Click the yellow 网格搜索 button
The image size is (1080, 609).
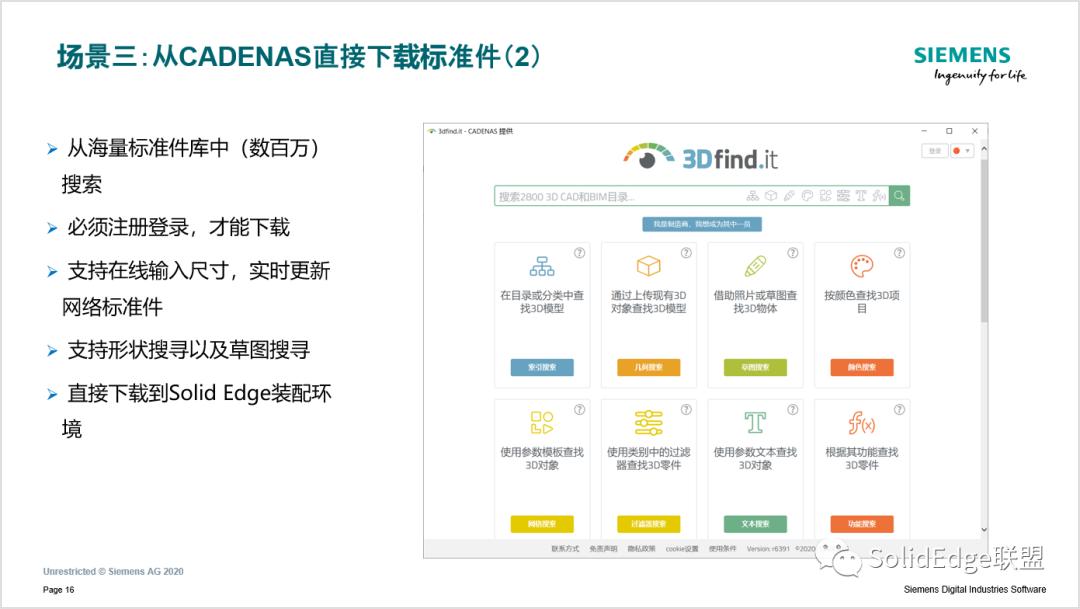click(x=542, y=524)
